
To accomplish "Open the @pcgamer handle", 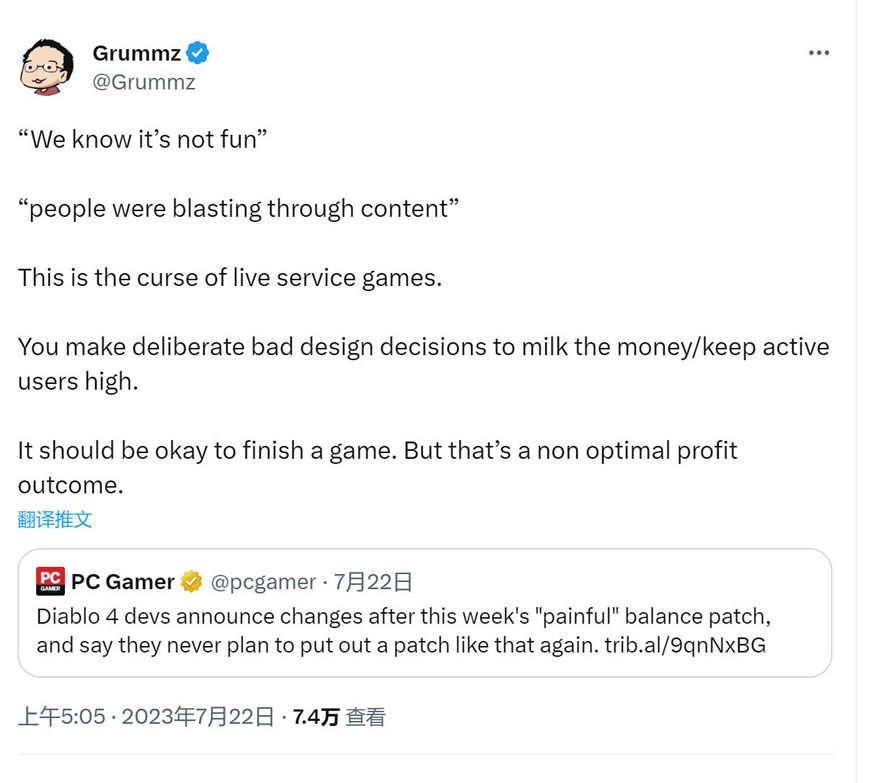I will (262, 582).
